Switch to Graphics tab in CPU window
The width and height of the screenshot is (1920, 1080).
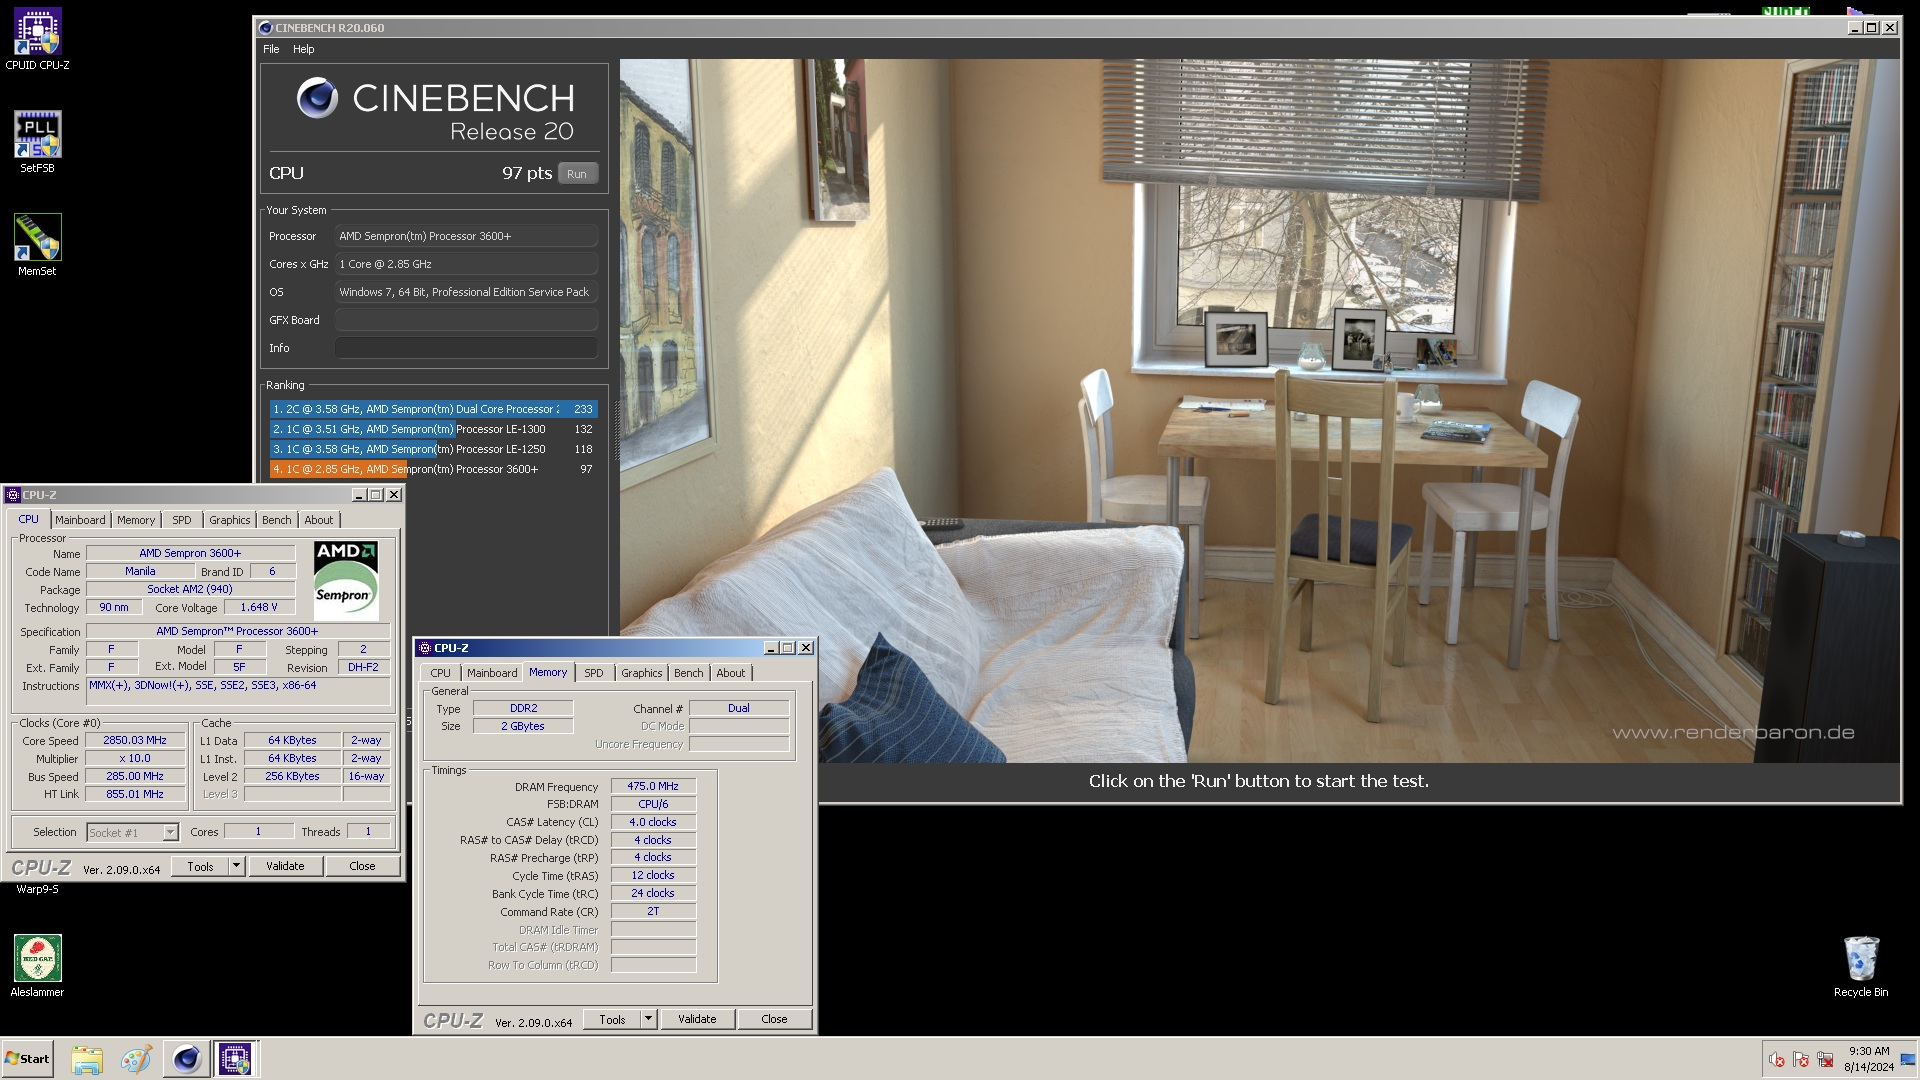click(229, 520)
